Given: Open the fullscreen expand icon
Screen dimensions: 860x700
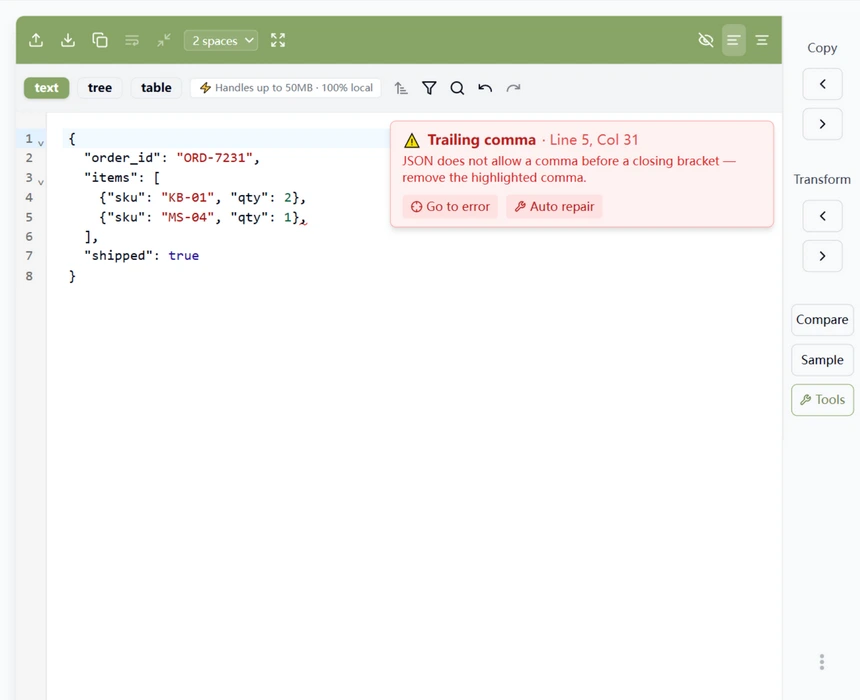Looking at the screenshot, I should point(278,40).
